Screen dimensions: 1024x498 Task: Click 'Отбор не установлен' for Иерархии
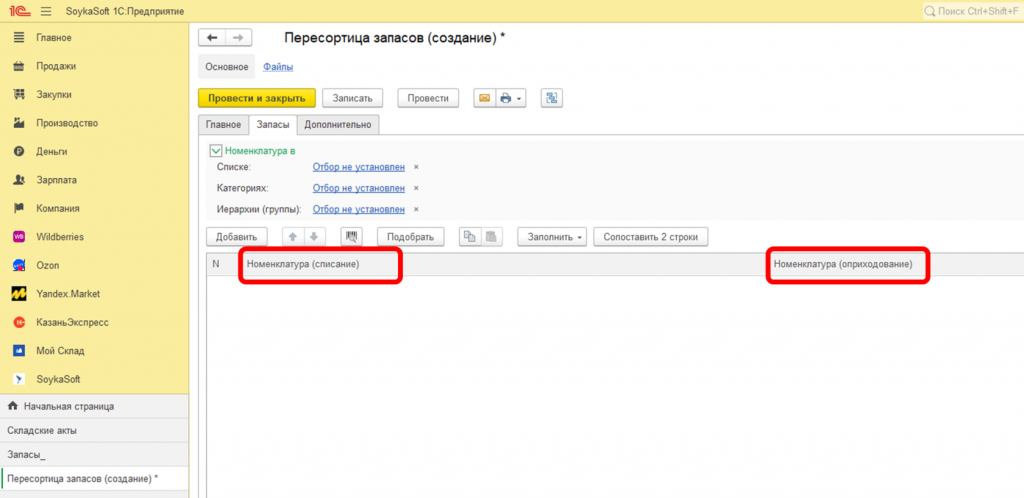[x=358, y=209]
